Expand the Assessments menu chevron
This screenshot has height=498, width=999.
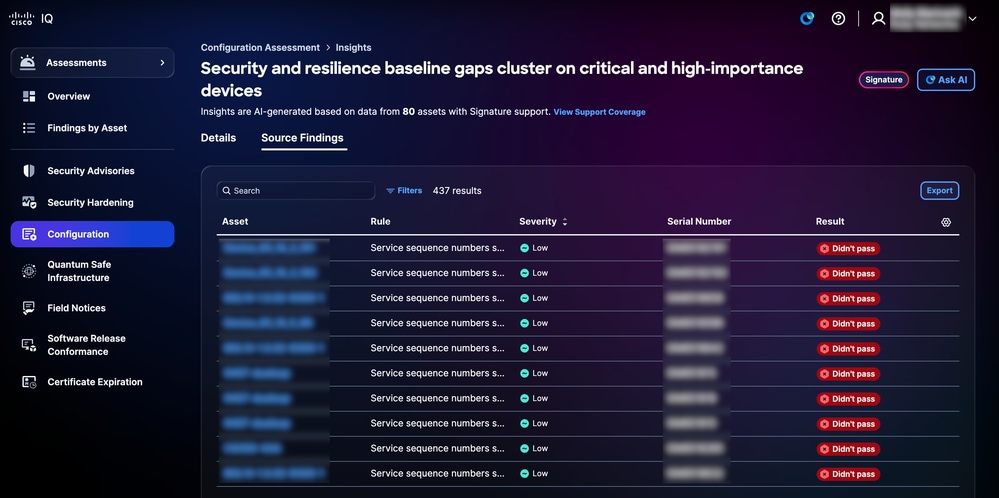tap(162, 62)
